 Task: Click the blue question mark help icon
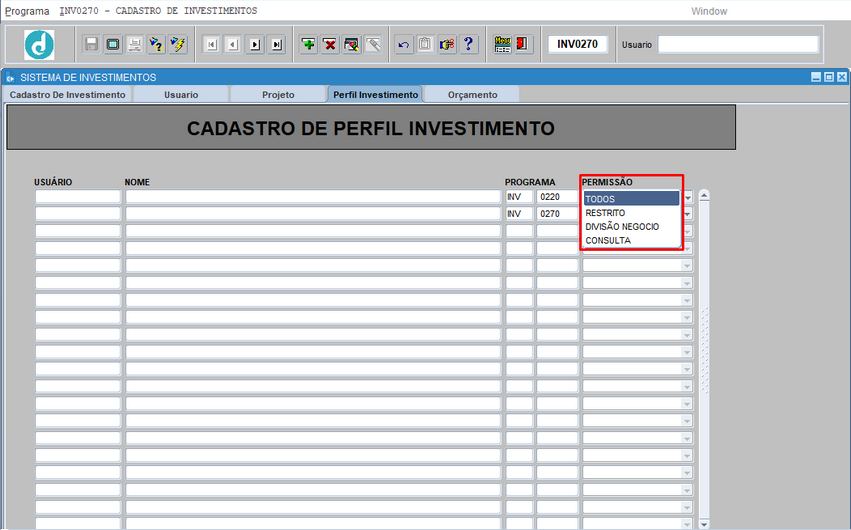(468, 45)
